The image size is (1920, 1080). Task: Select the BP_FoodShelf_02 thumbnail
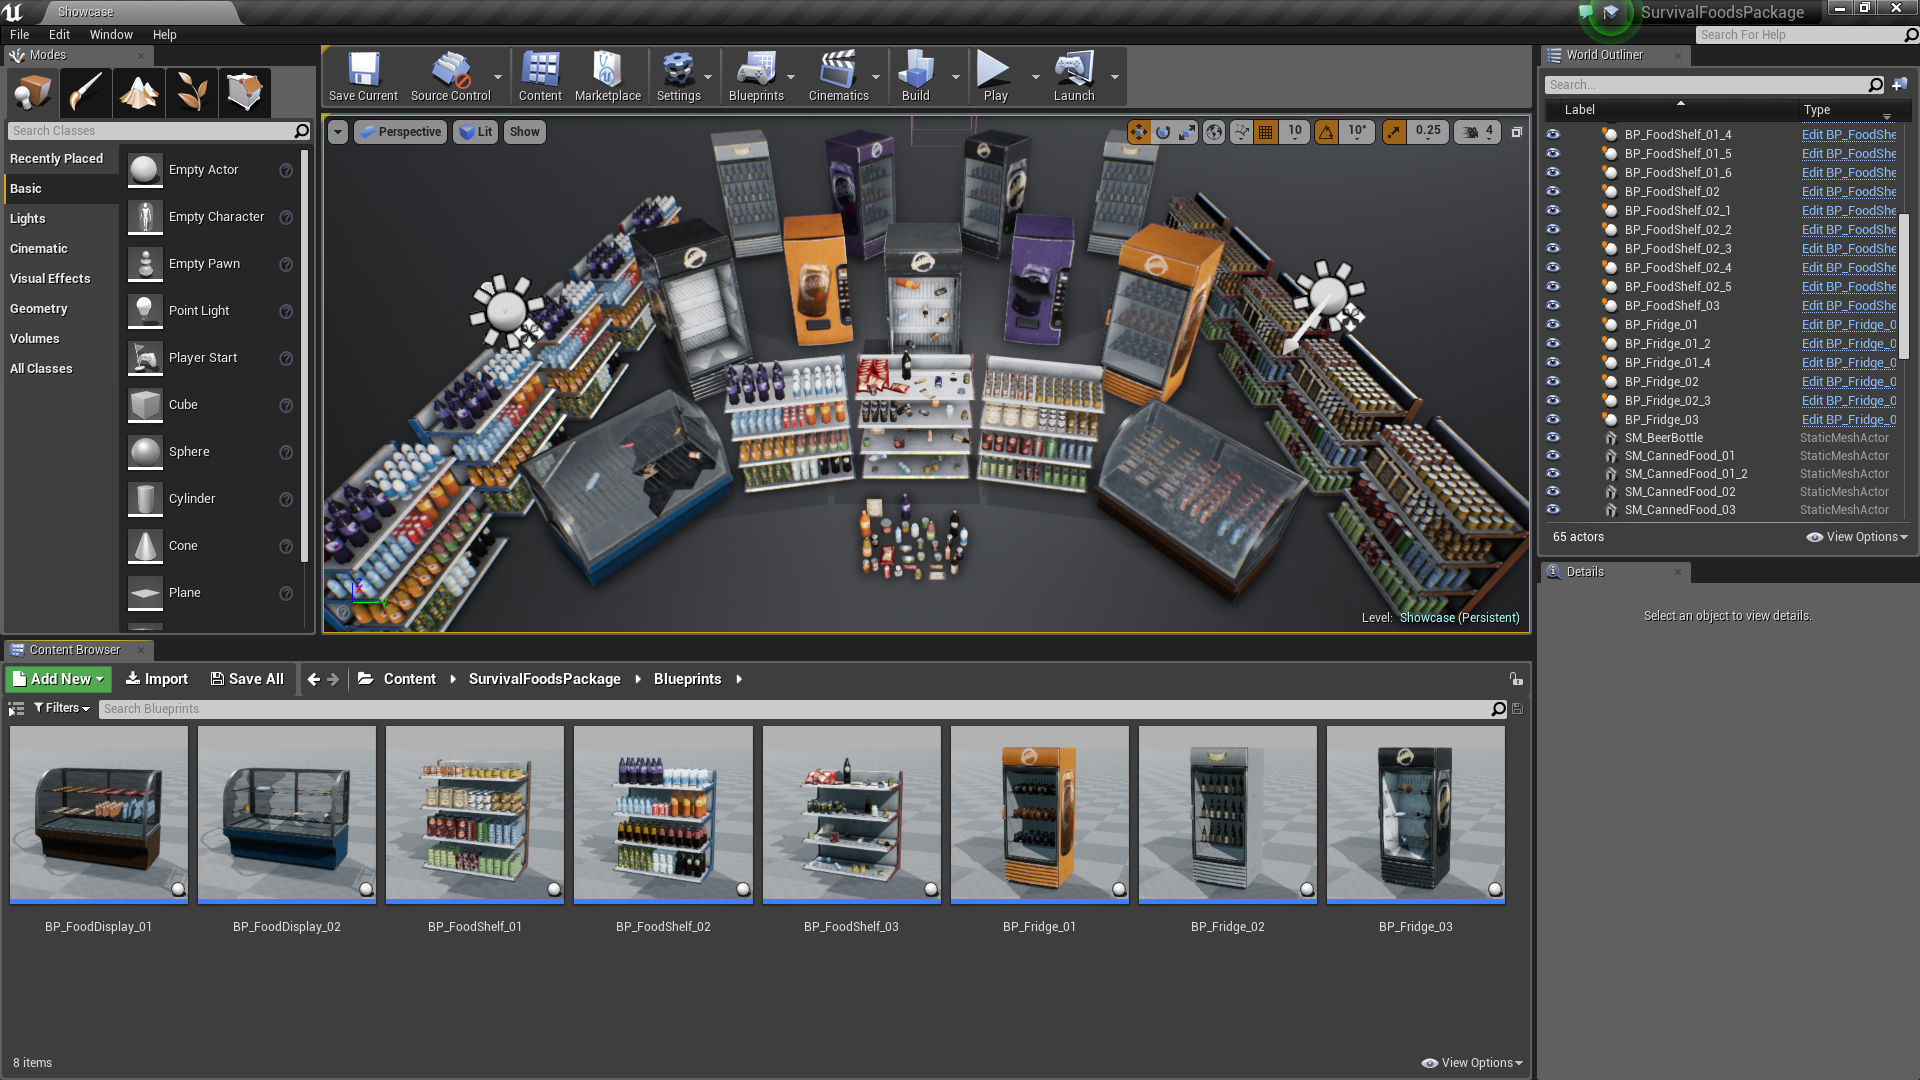coord(663,816)
